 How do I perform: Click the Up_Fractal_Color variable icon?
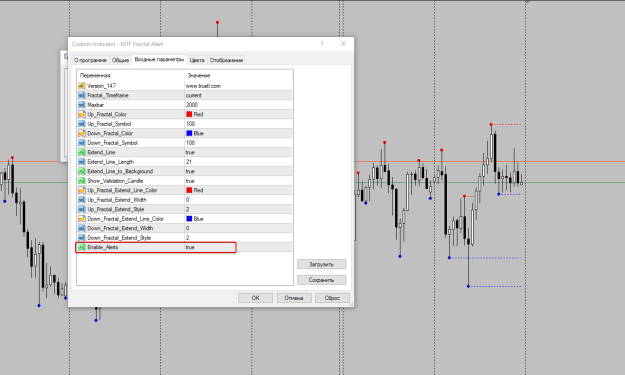[x=82, y=114]
